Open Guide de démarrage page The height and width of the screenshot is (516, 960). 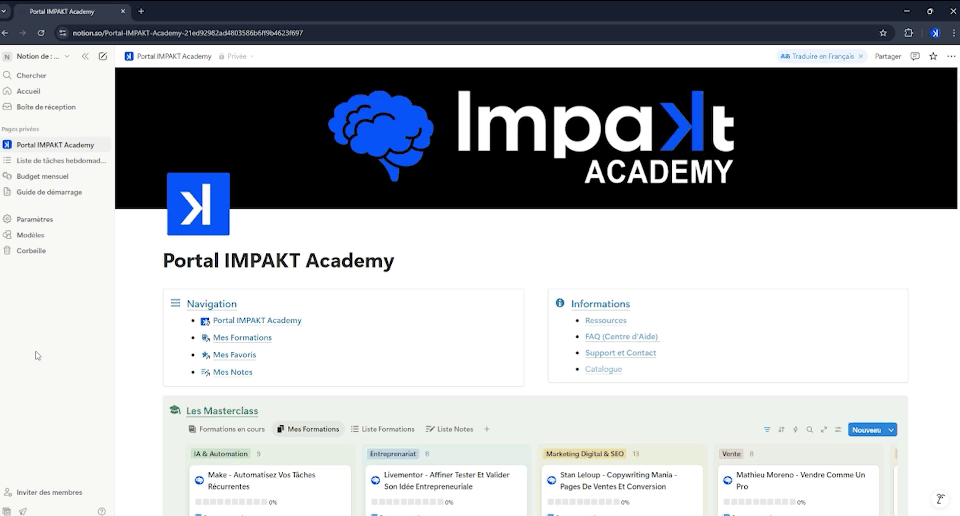49,192
